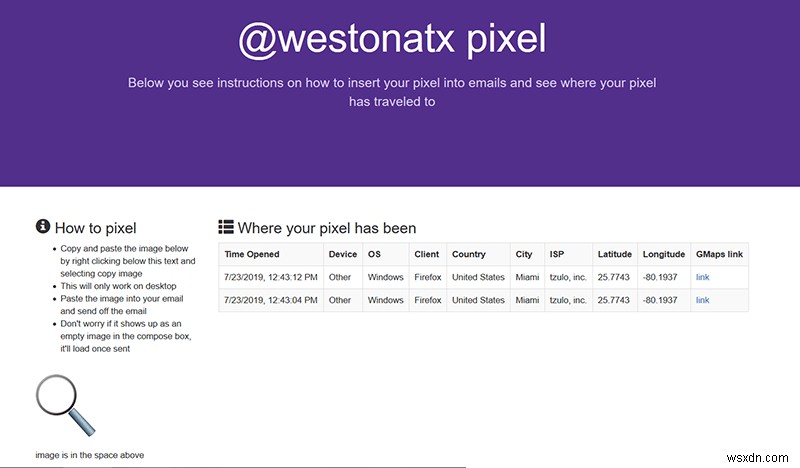Click the list icon beside Where your pixel has been

click(x=226, y=227)
